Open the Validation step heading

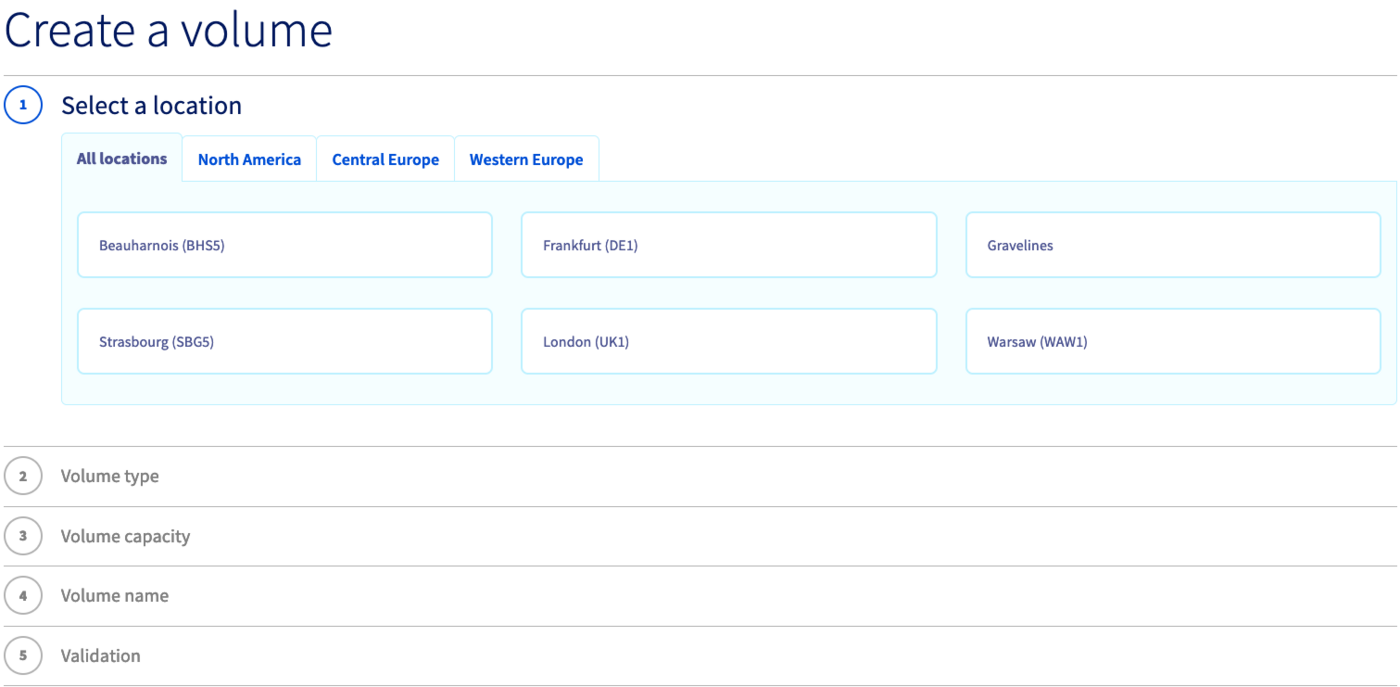click(x=101, y=656)
